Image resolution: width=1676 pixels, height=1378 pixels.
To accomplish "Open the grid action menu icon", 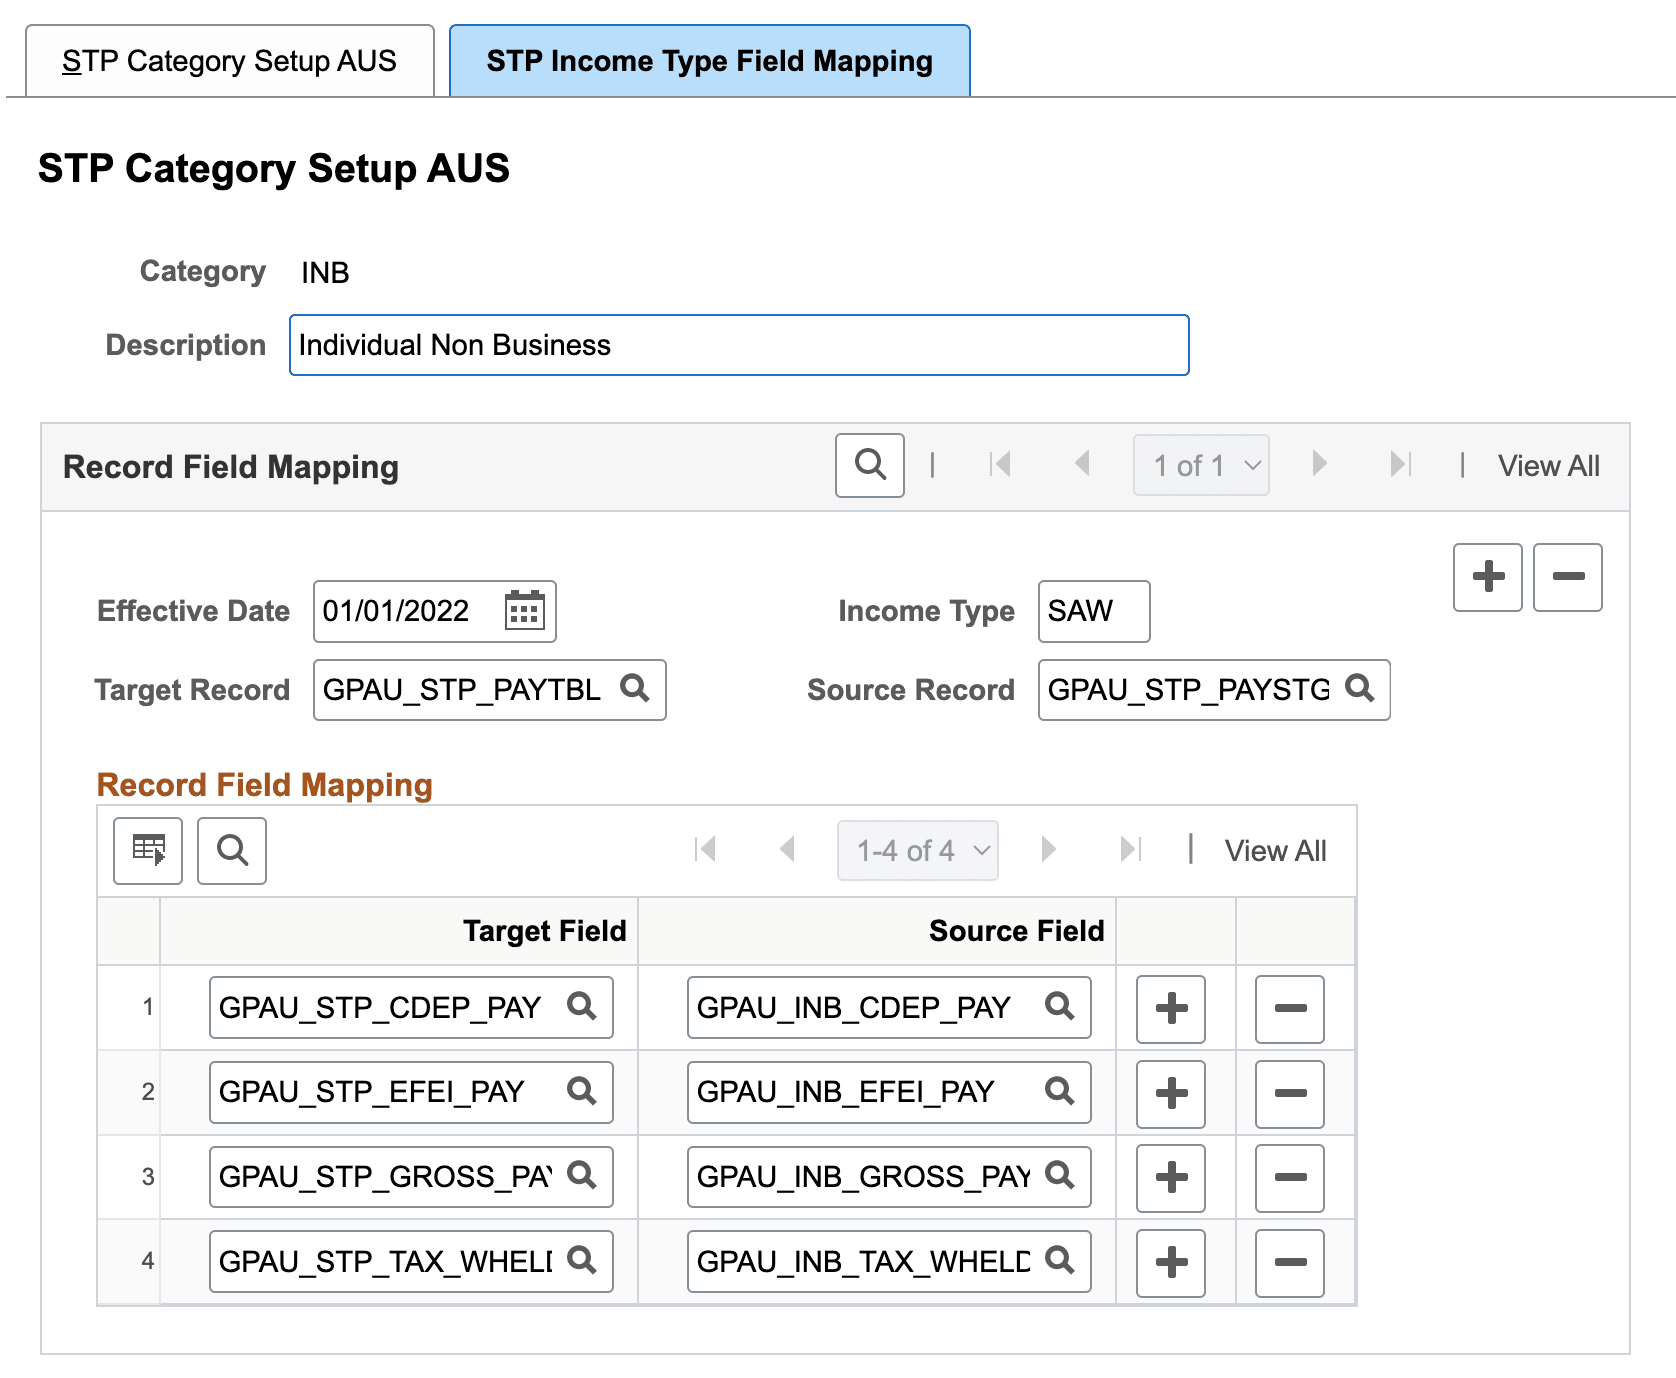I will pos(147,850).
